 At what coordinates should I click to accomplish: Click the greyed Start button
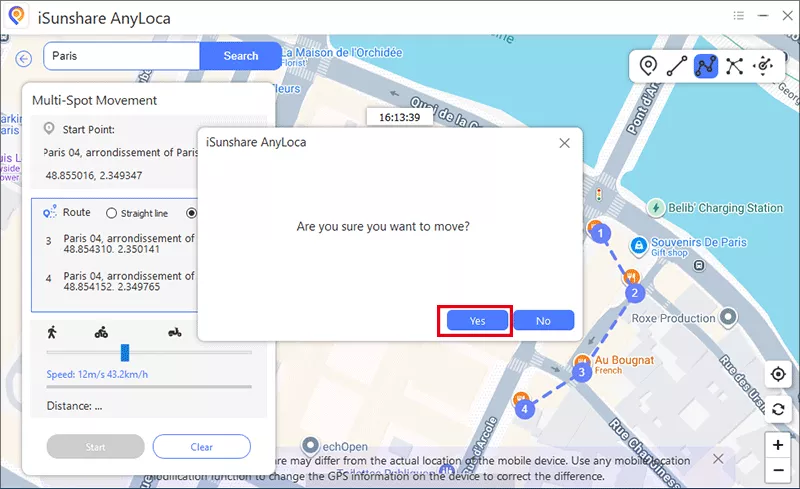click(x=95, y=447)
